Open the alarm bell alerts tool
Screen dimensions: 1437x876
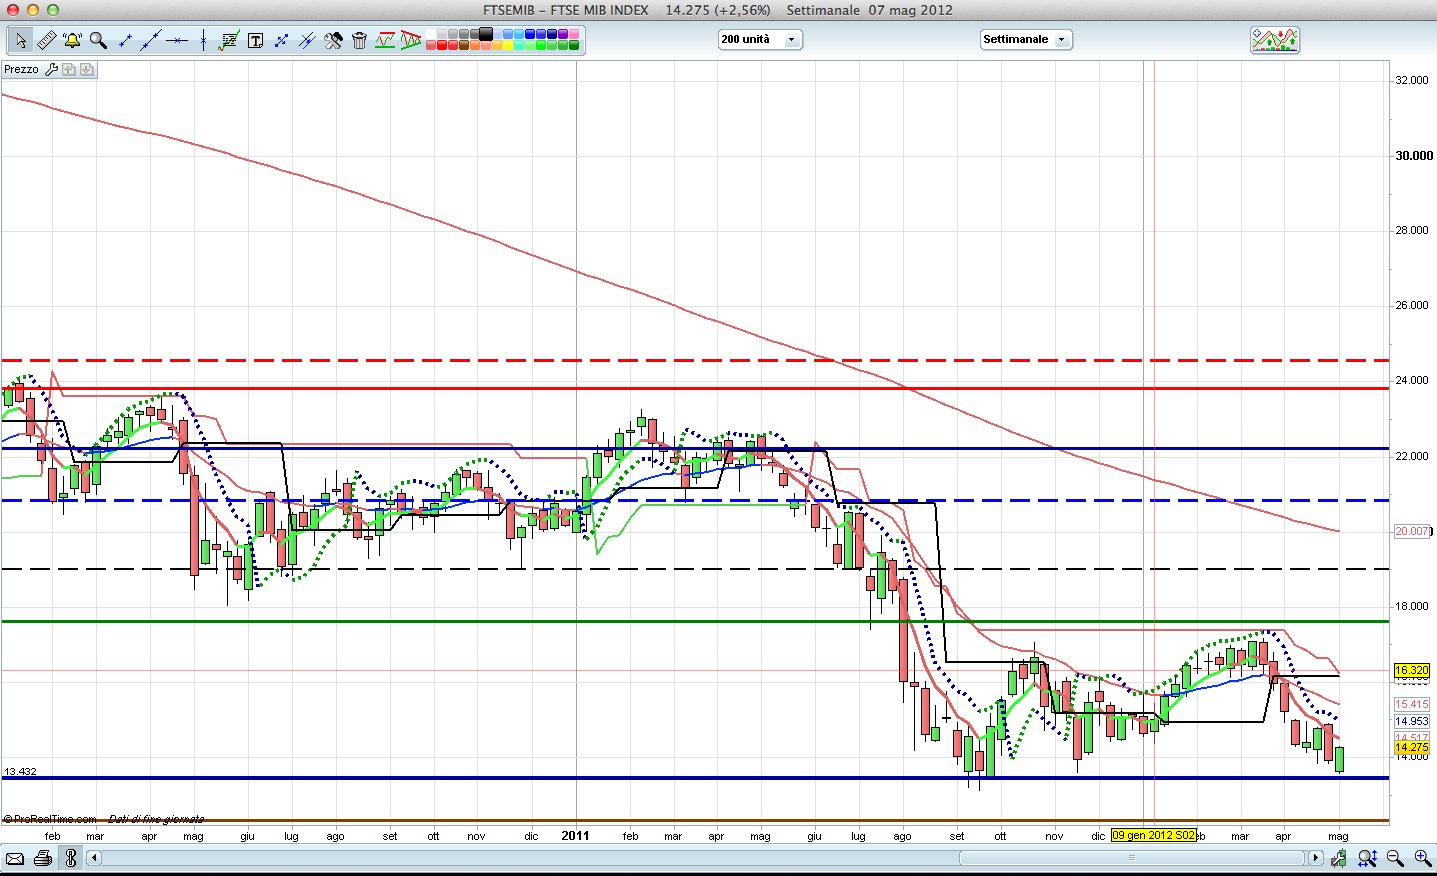[72, 40]
